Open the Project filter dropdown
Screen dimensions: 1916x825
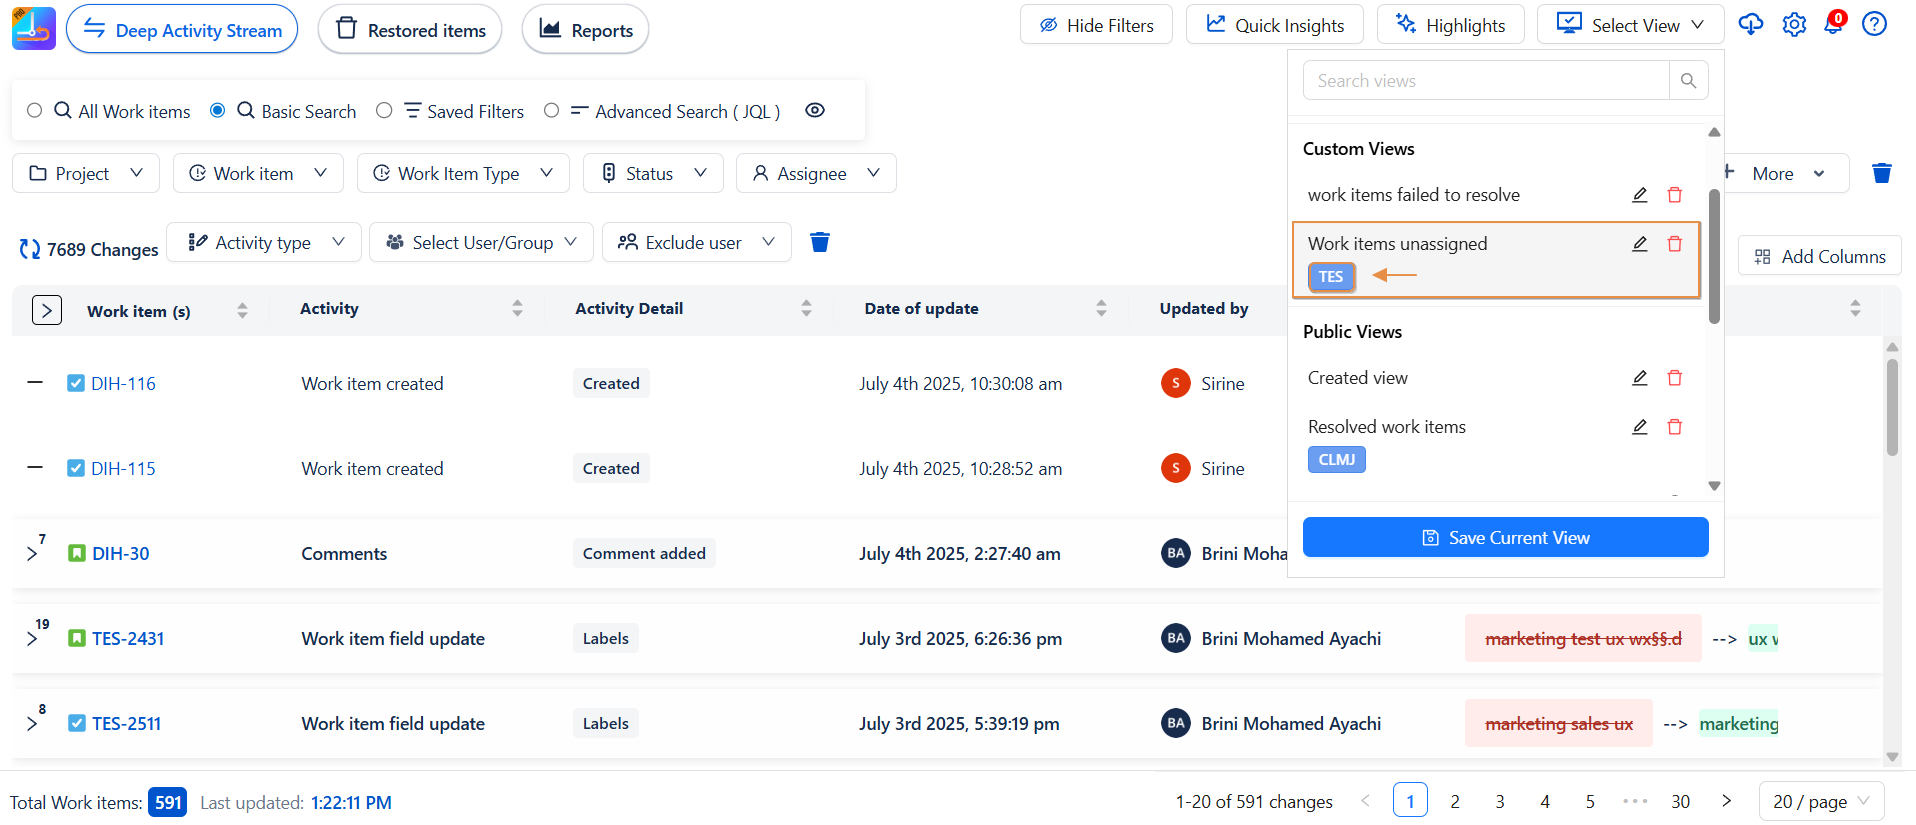pos(86,173)
